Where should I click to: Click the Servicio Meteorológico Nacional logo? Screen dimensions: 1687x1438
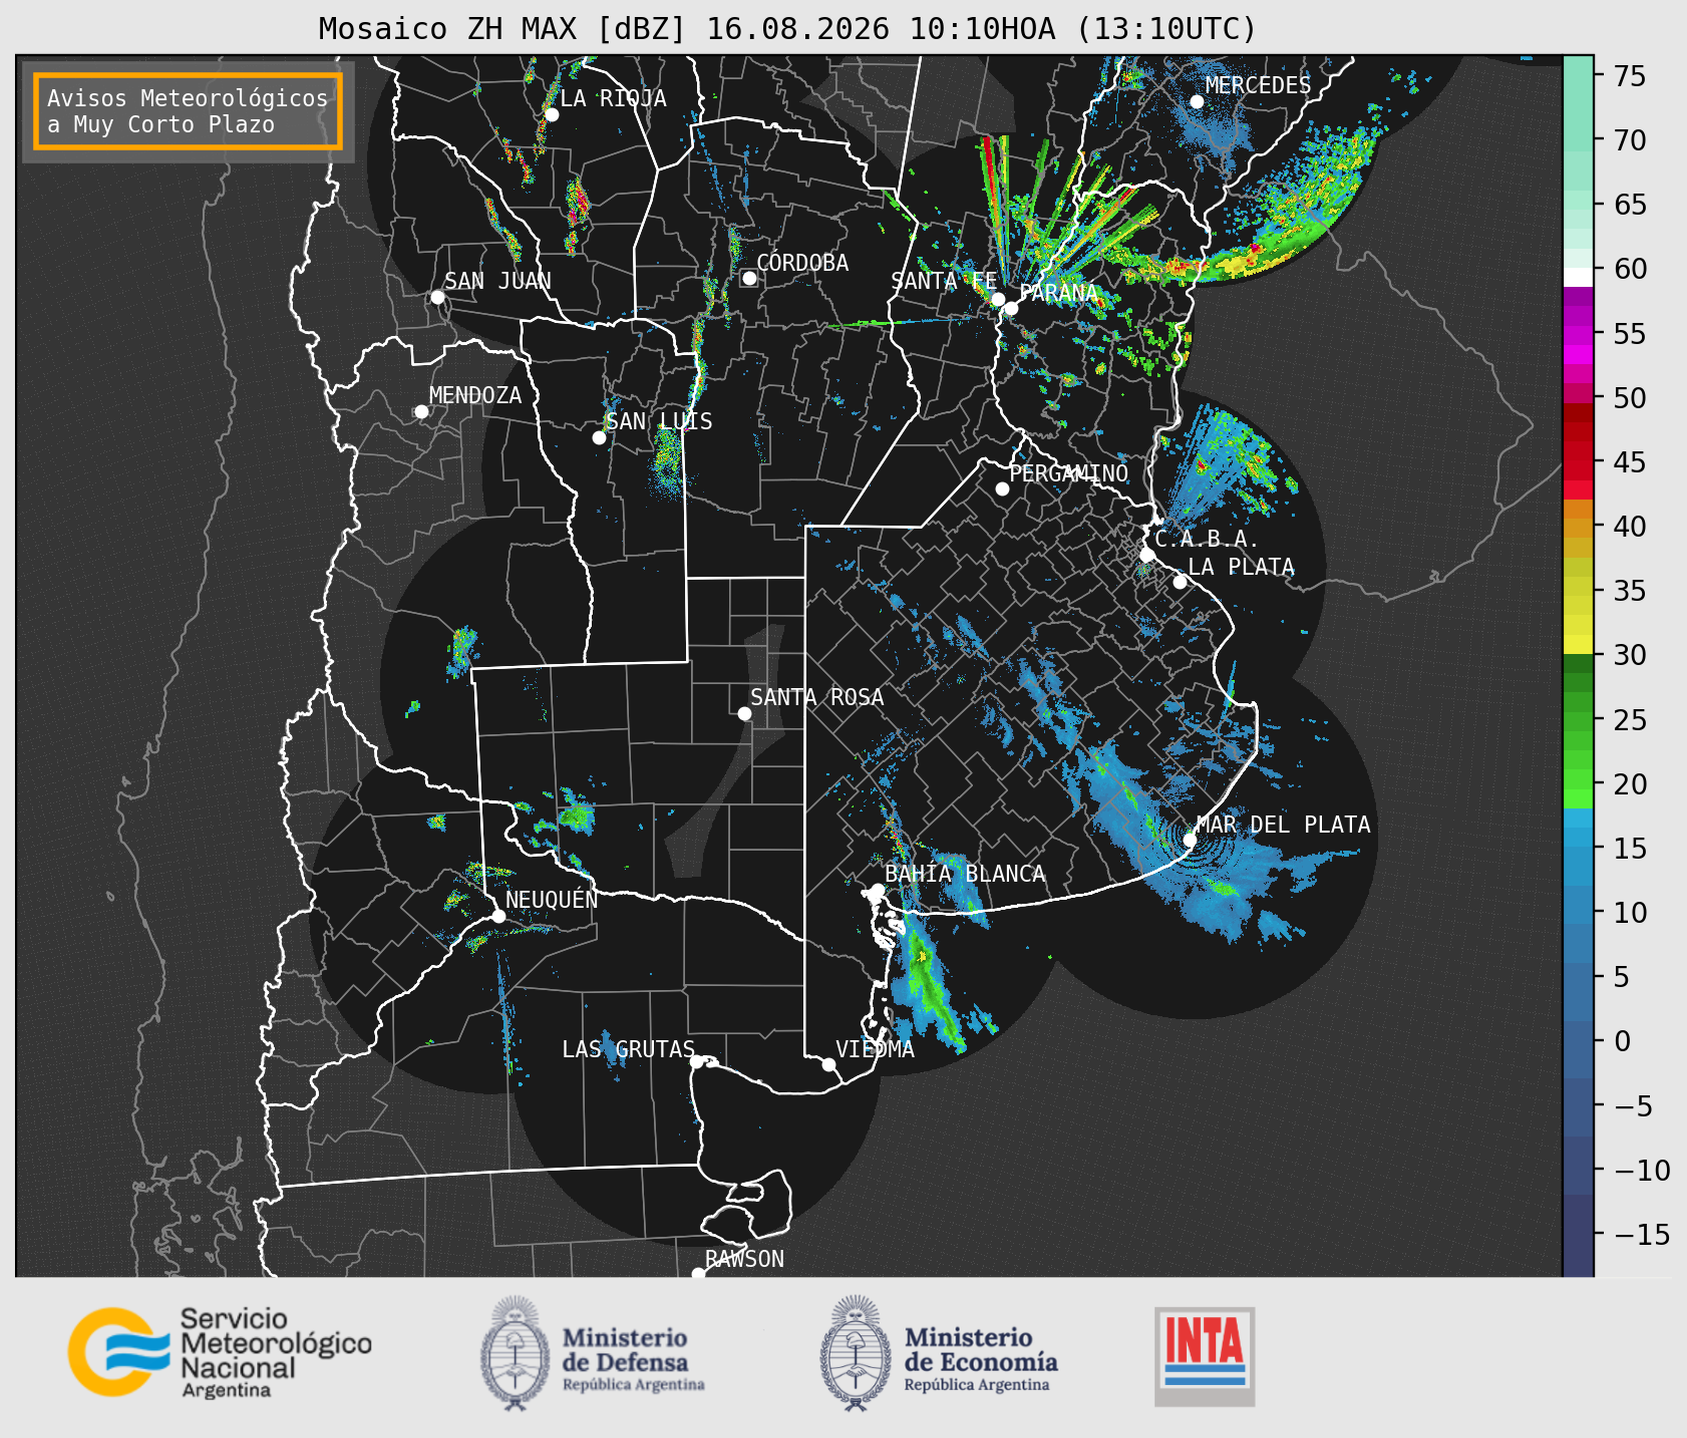(x=220, y=1352)
